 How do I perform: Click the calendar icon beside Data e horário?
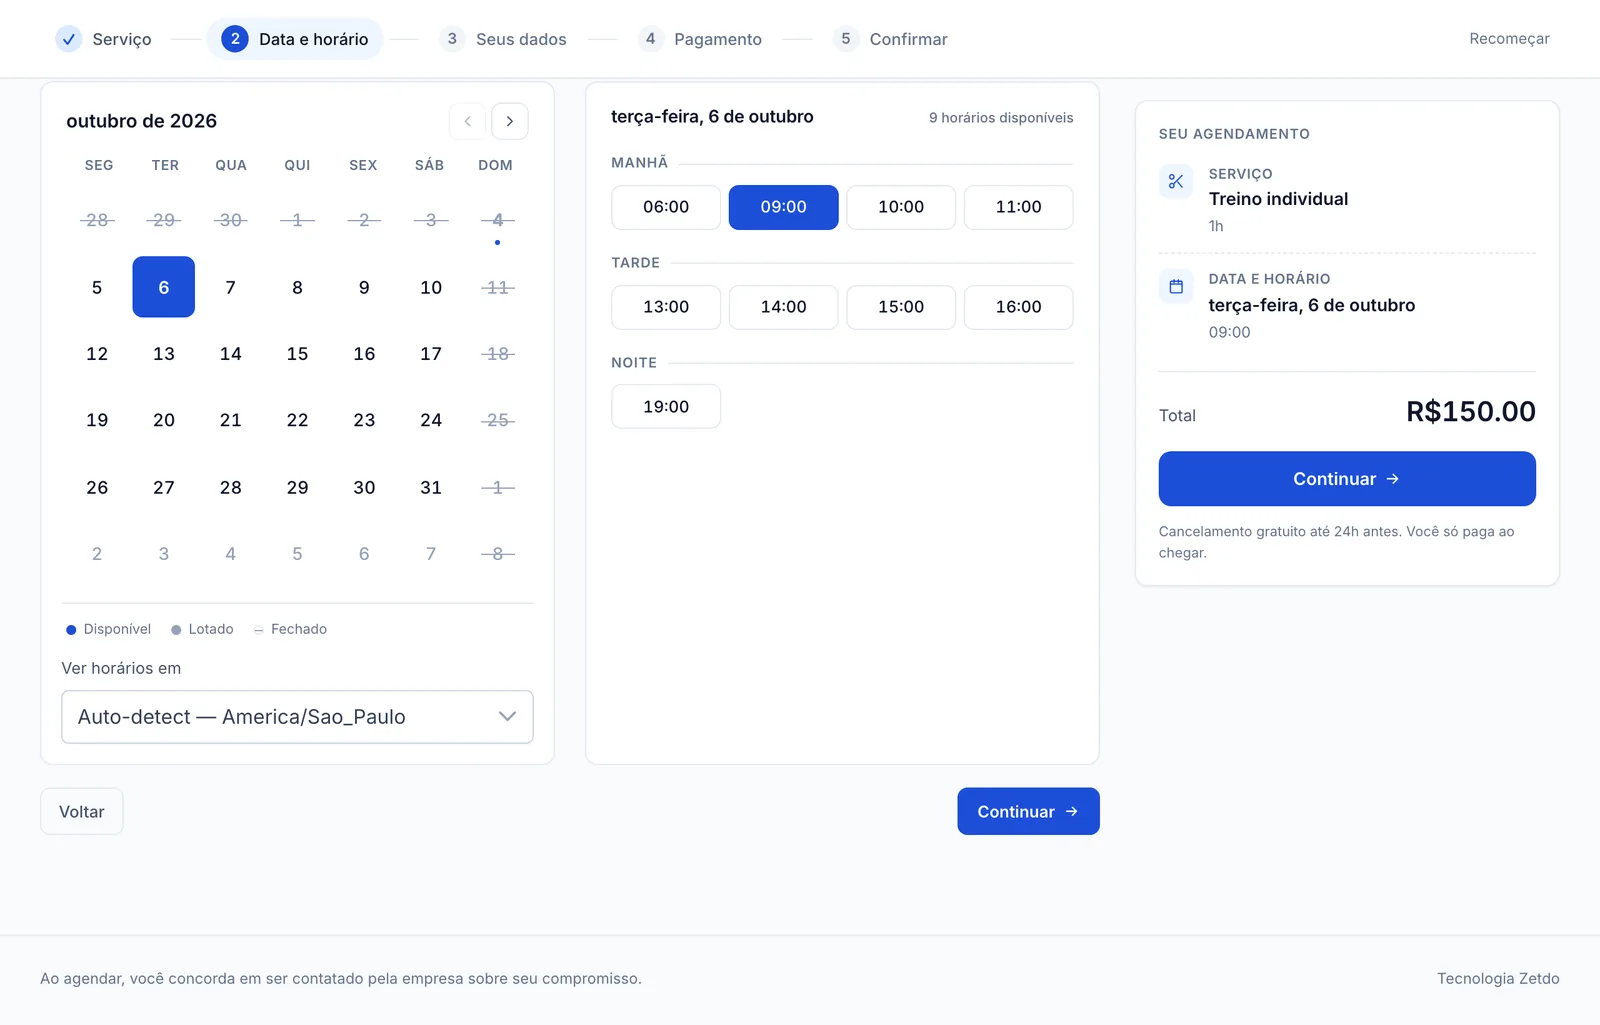click(x=1176, y=287)
